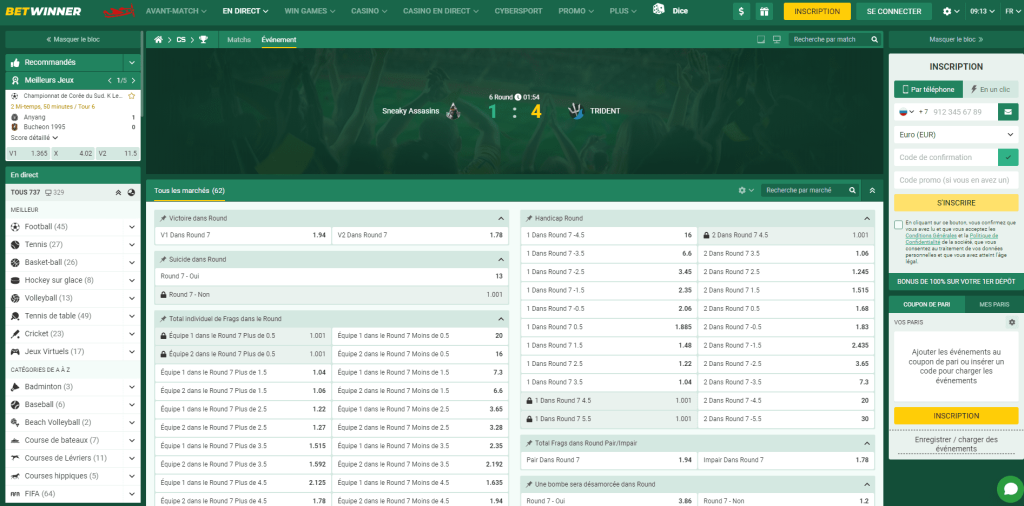Switch to the MES PARIS tab
The width and height of the screenshot is (1024, 506).
point(992,304)
